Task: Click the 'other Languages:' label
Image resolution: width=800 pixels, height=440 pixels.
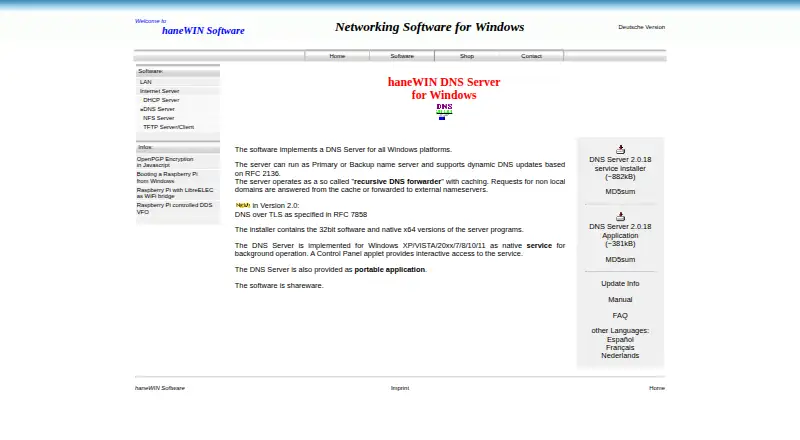Action: pyautogui.click(x=620, y=331)
